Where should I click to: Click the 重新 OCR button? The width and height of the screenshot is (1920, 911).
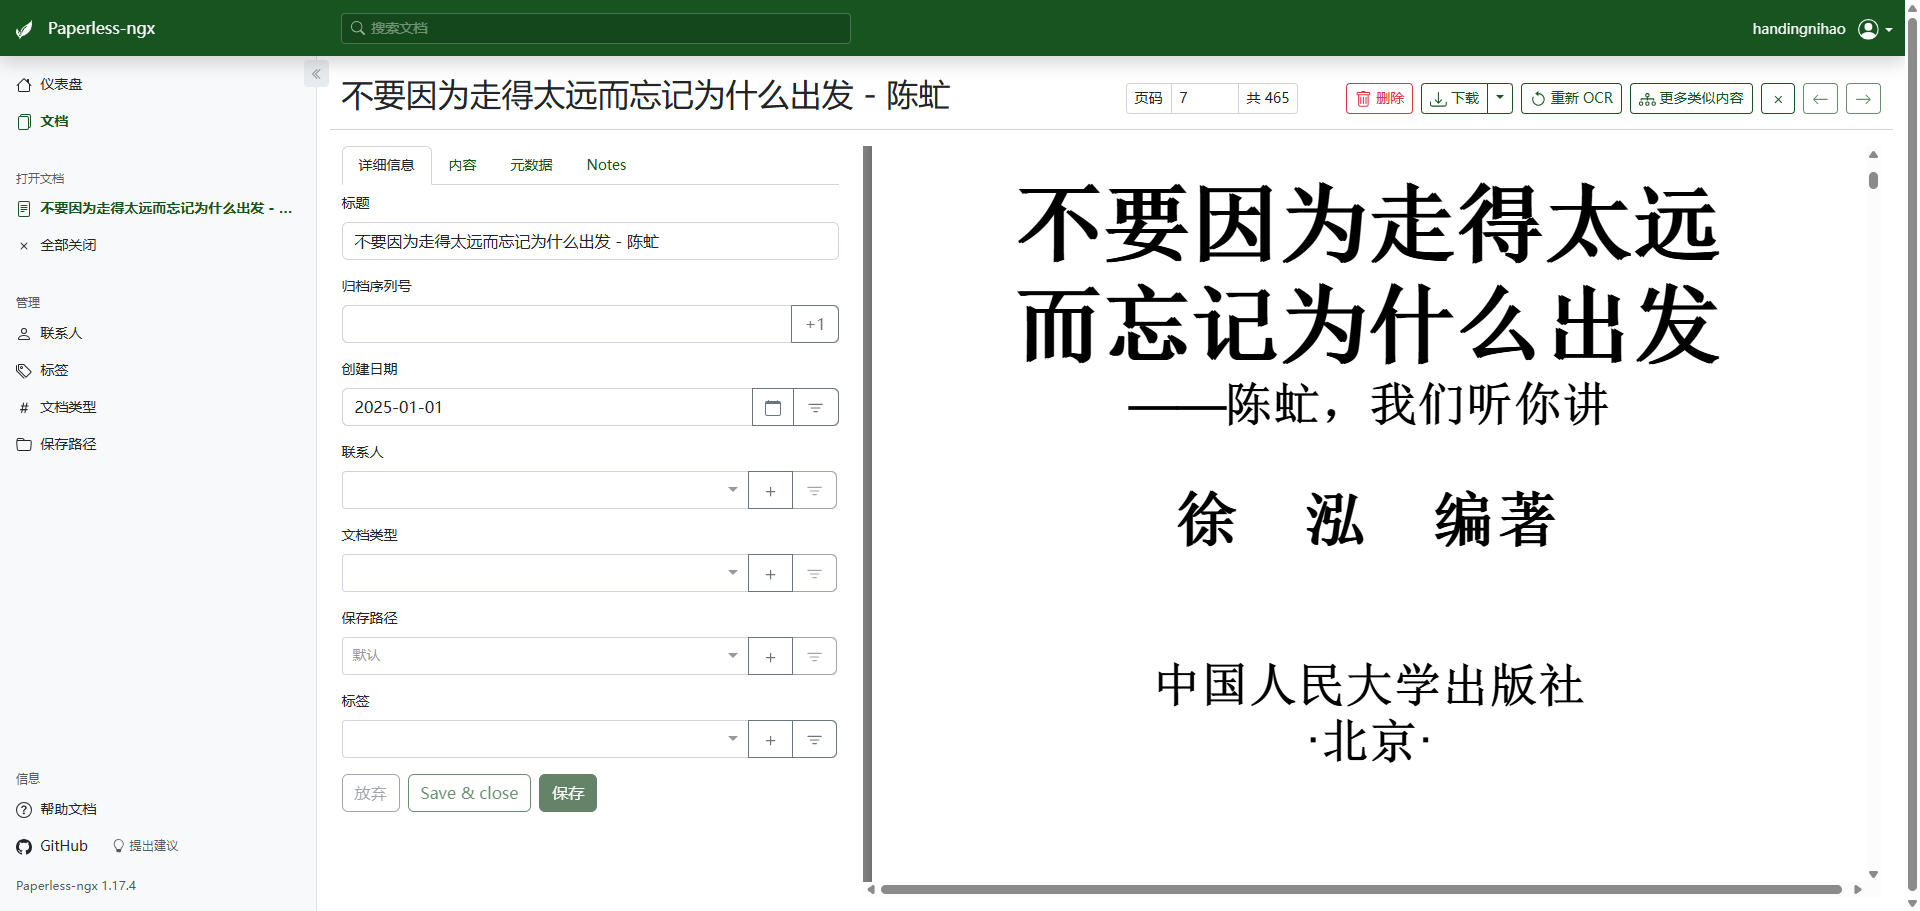1571,98
